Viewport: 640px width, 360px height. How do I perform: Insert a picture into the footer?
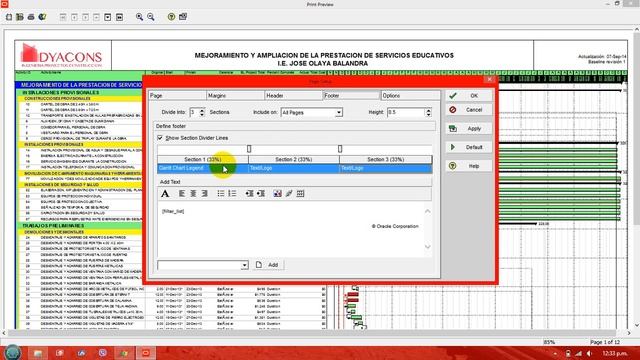(278, 193)
